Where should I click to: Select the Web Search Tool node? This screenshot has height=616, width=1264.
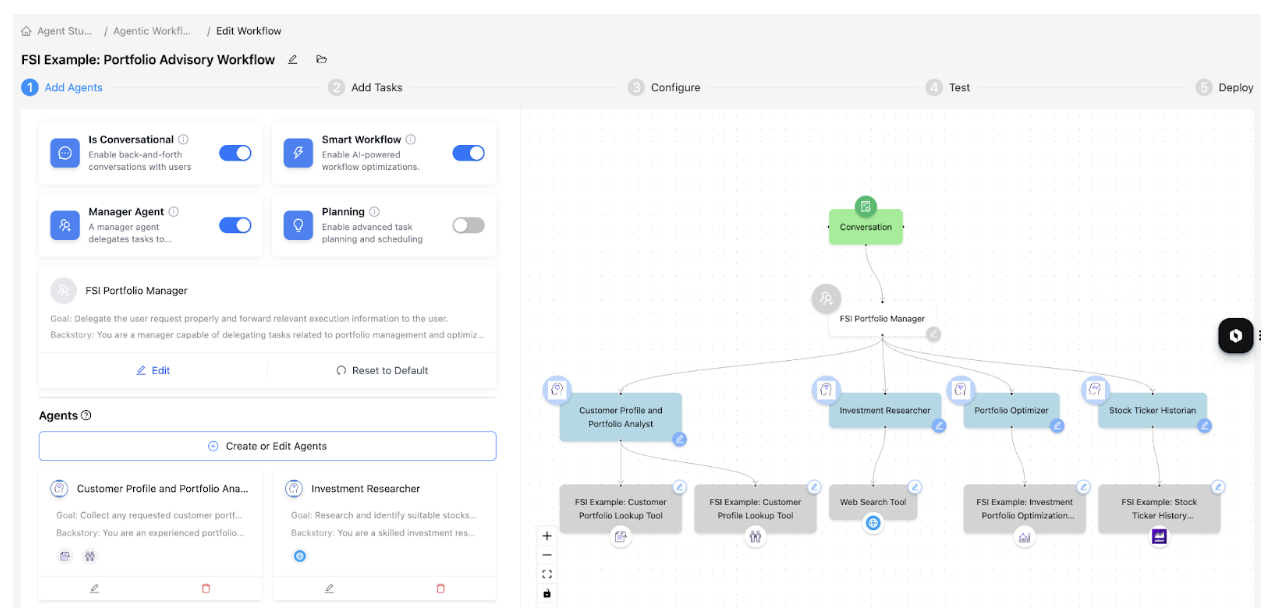(x=873, y=502)
